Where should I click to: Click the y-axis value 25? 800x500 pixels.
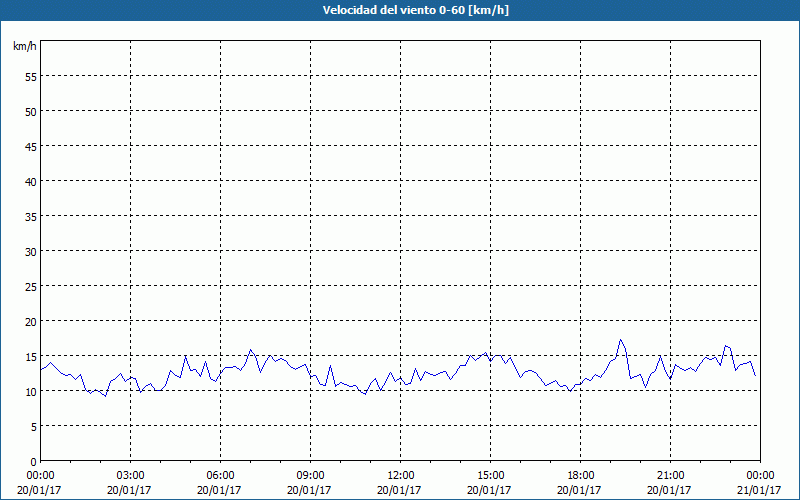tap(31, 286)
